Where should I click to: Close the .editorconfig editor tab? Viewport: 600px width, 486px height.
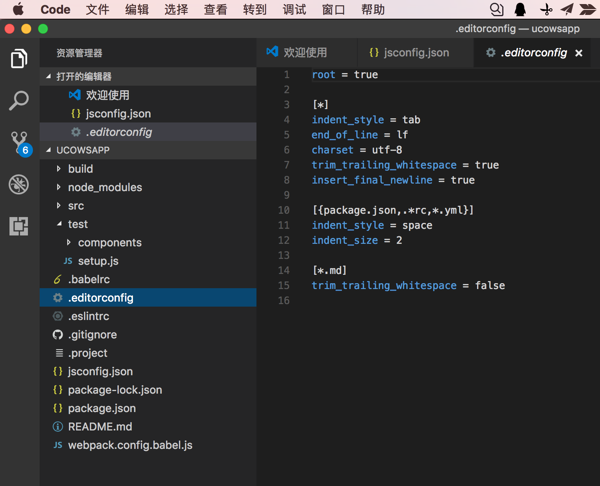click(x=579, y=53)
